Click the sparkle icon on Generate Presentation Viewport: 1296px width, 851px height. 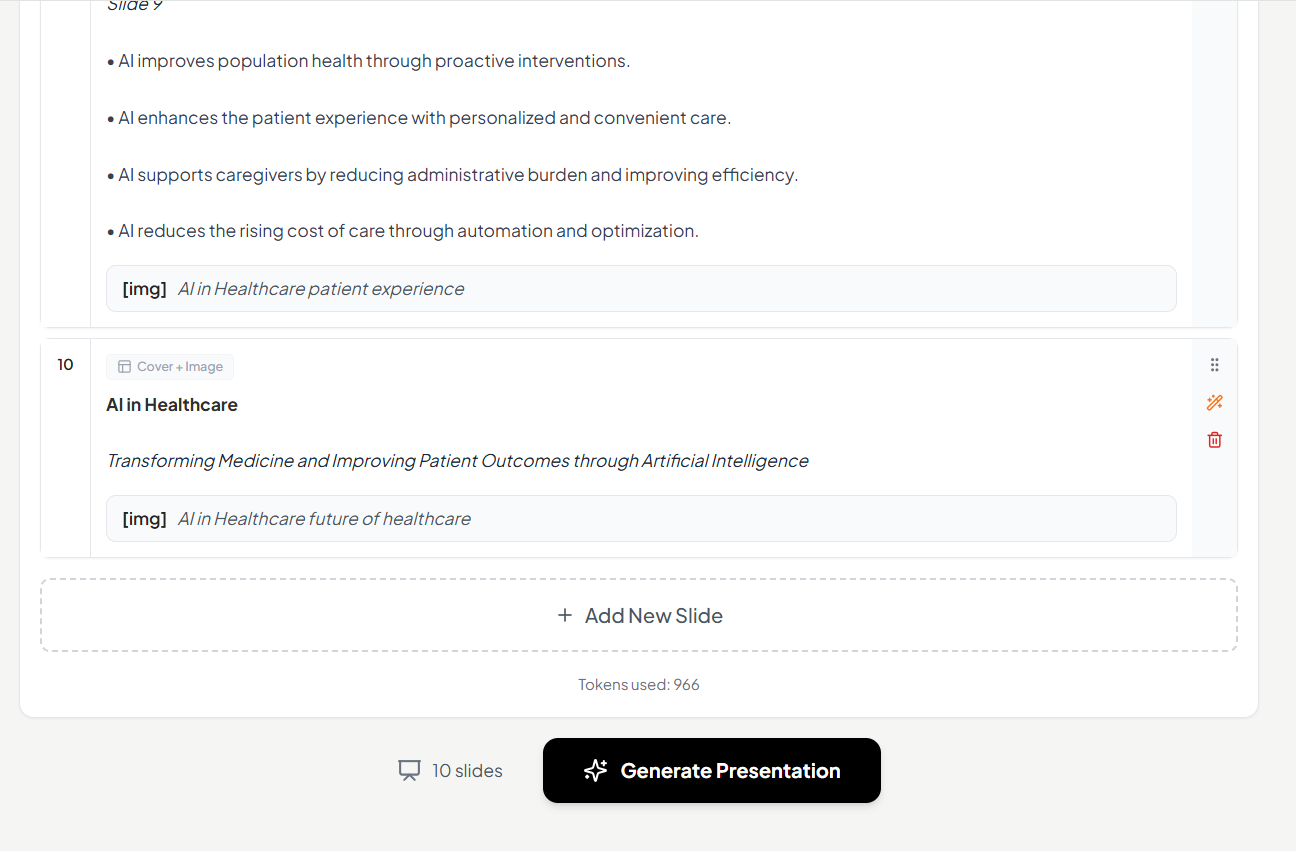(596, 771)
